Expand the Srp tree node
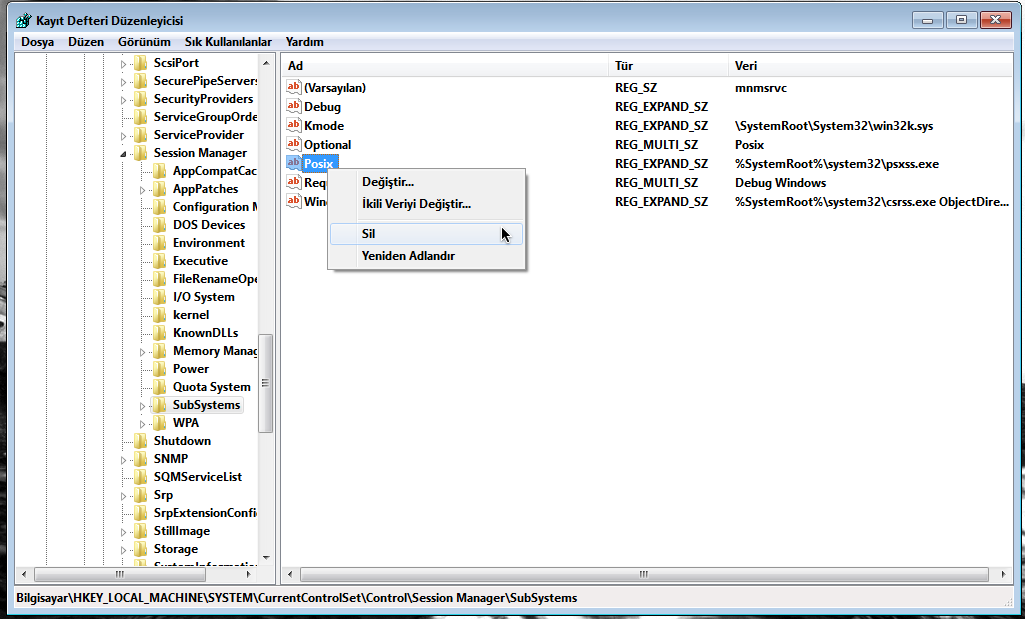Screen dimensions: 1025x619 (x=124, y=496)
